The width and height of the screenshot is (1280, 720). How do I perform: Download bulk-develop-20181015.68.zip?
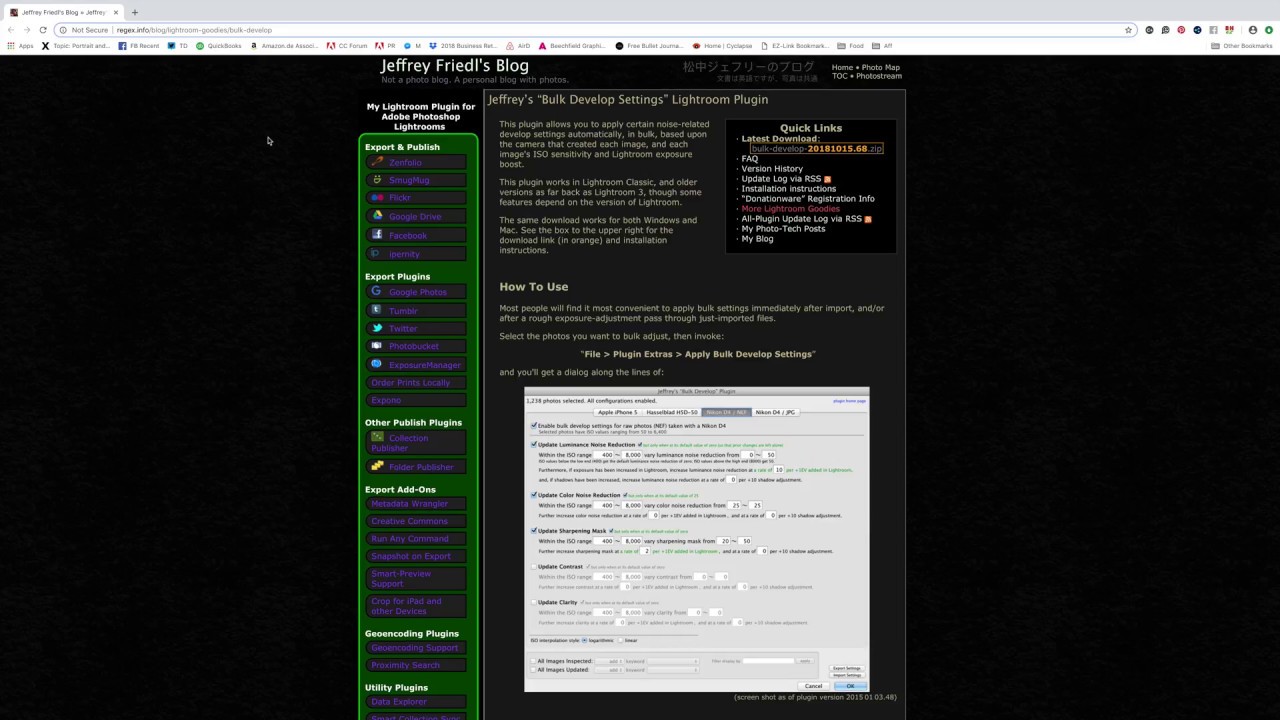pyautogui.click(x=817, y=148)
